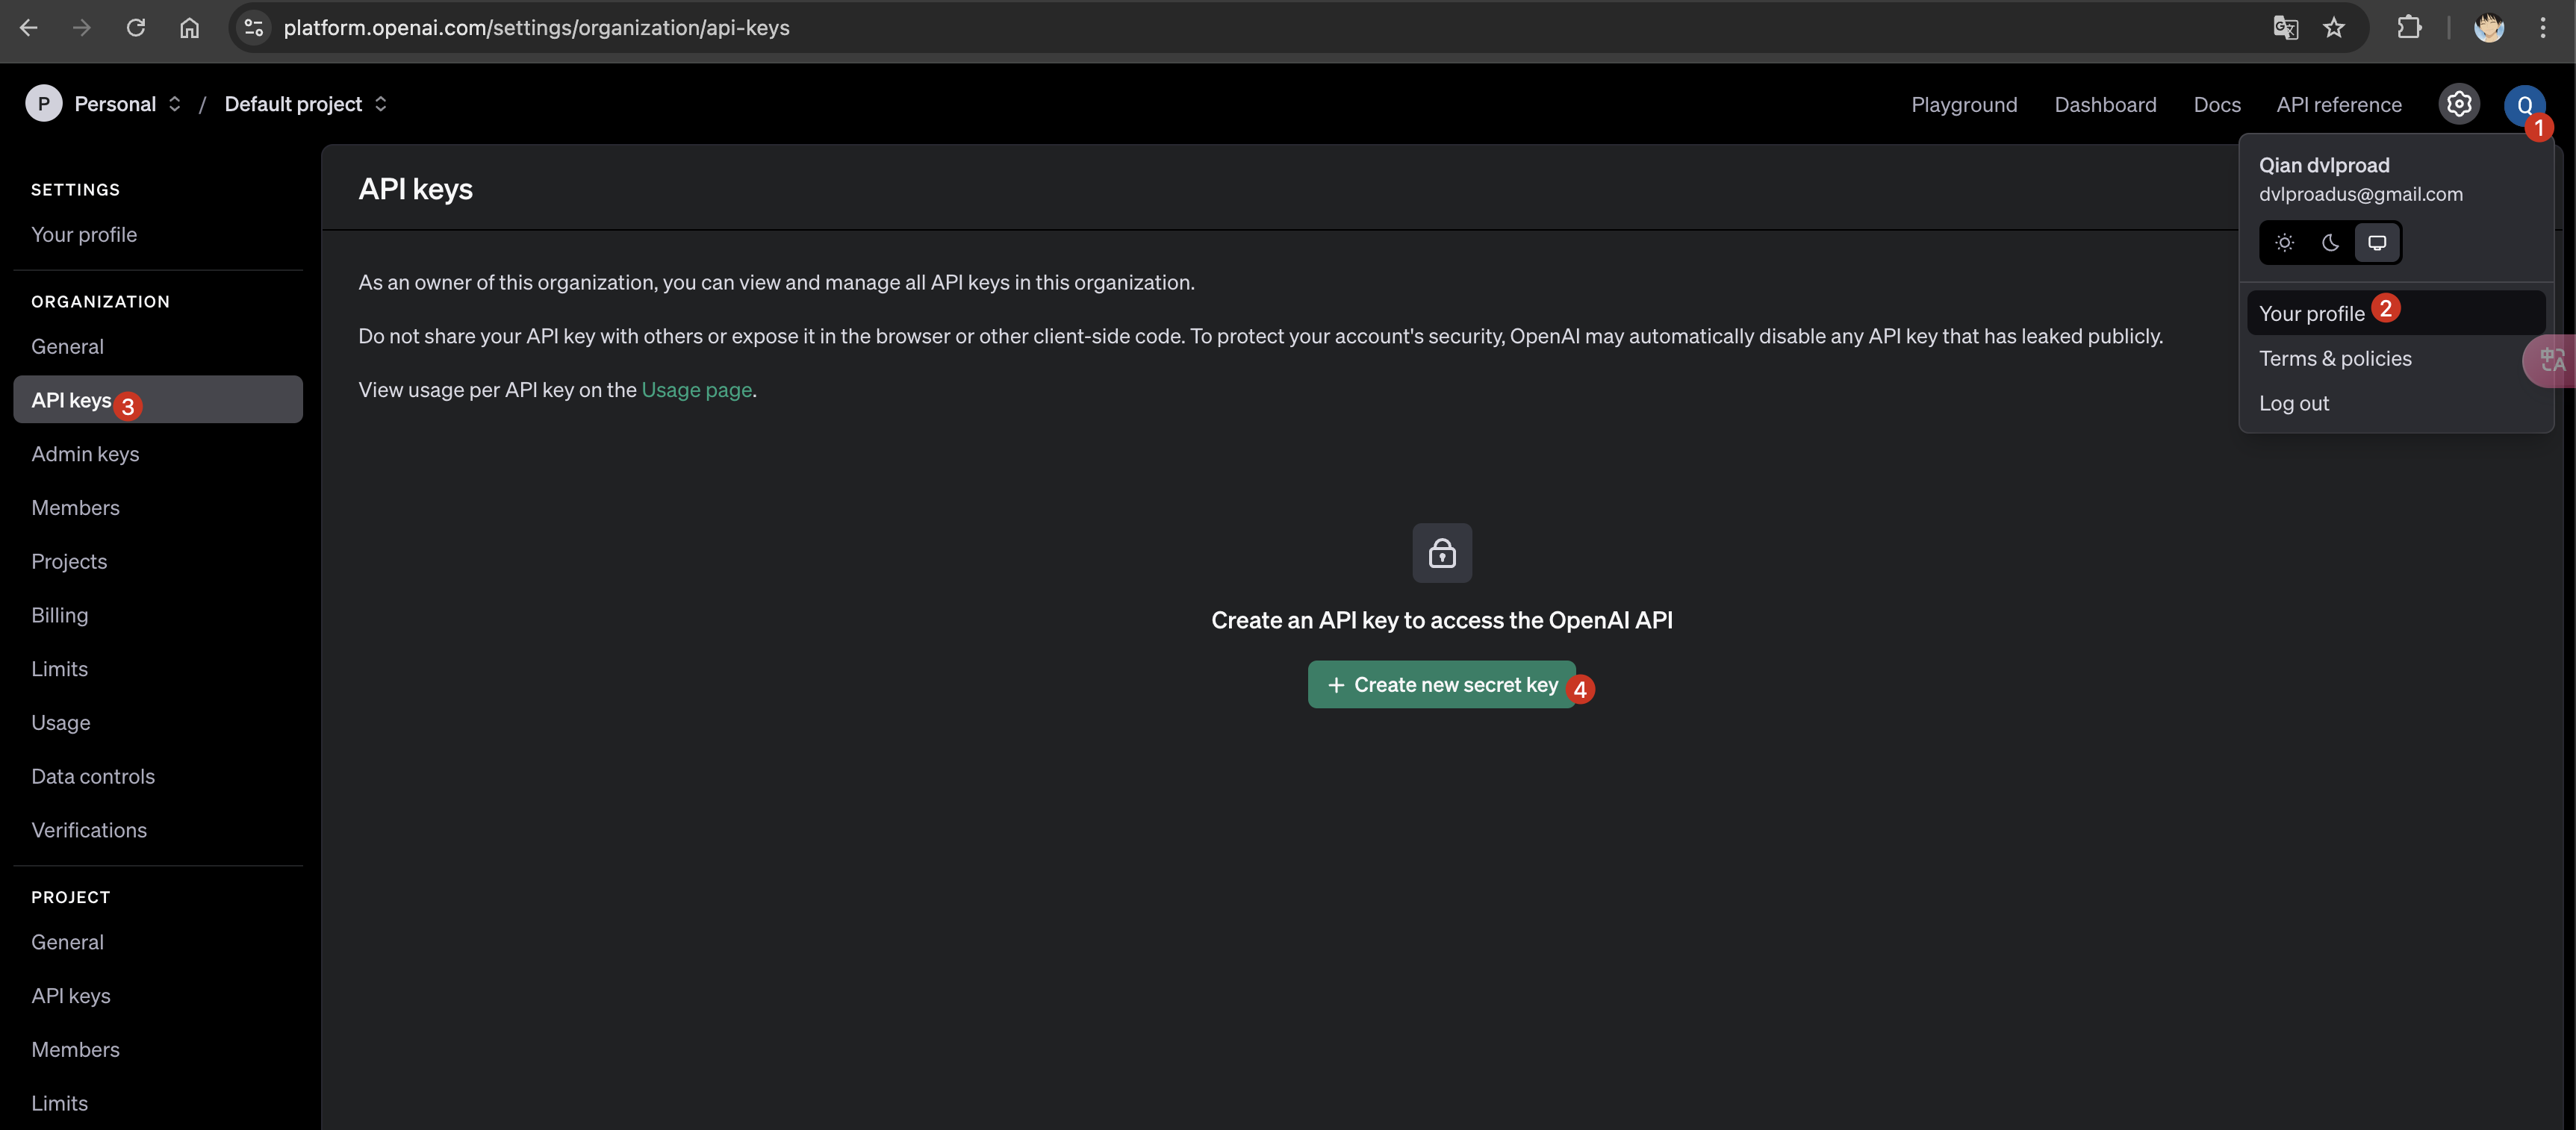Go to the Dashboard
The width and height of the screenshot is (2576, 1130).
pos(2105,104)
